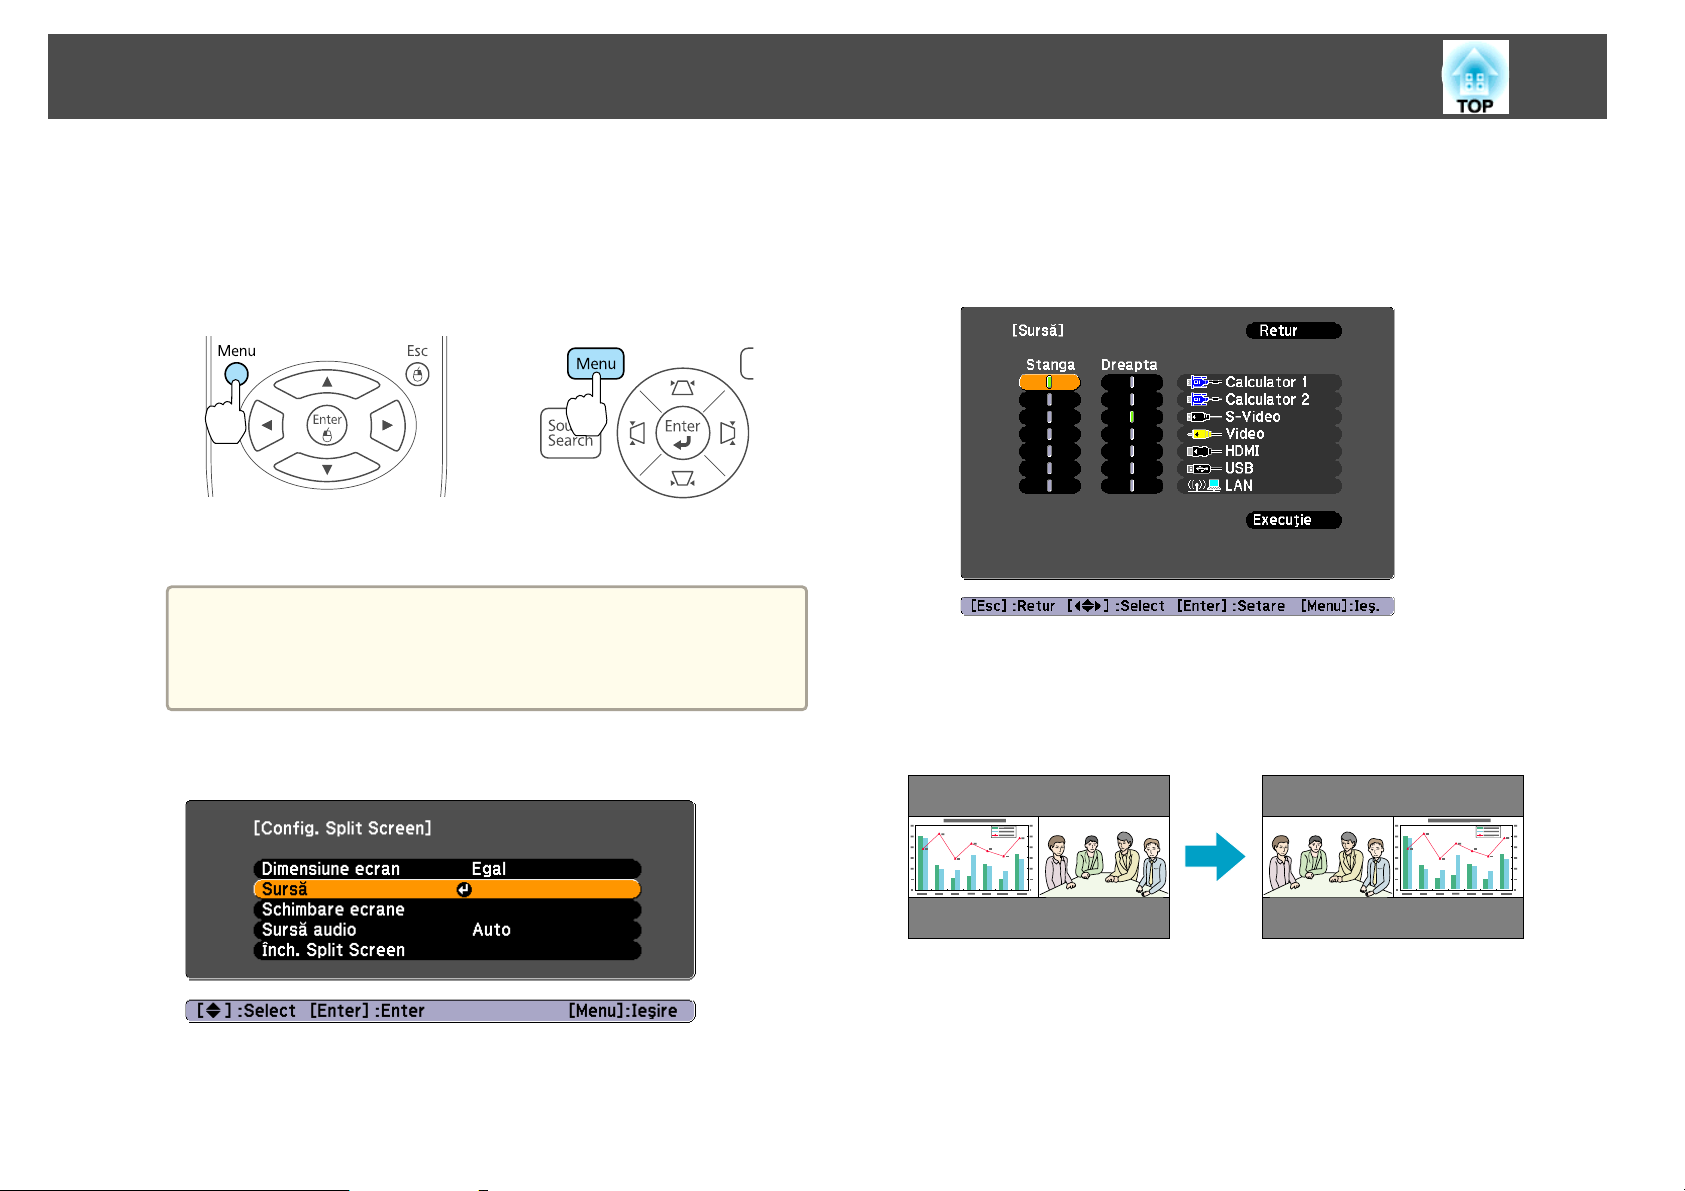Click the Calculator 1 connector icon
Screen dimensions: 1685x1191
[1203, 382]
